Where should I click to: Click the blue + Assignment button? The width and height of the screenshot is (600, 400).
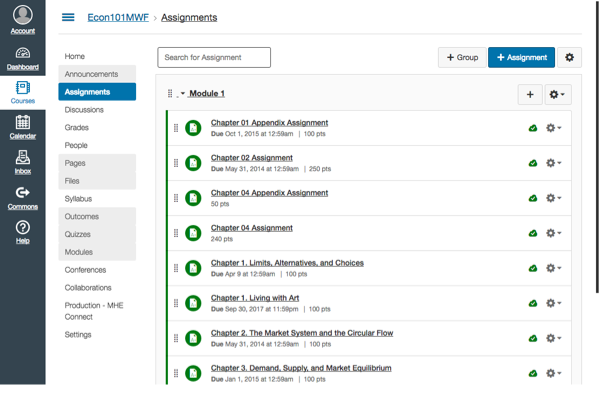coord(521,58)
